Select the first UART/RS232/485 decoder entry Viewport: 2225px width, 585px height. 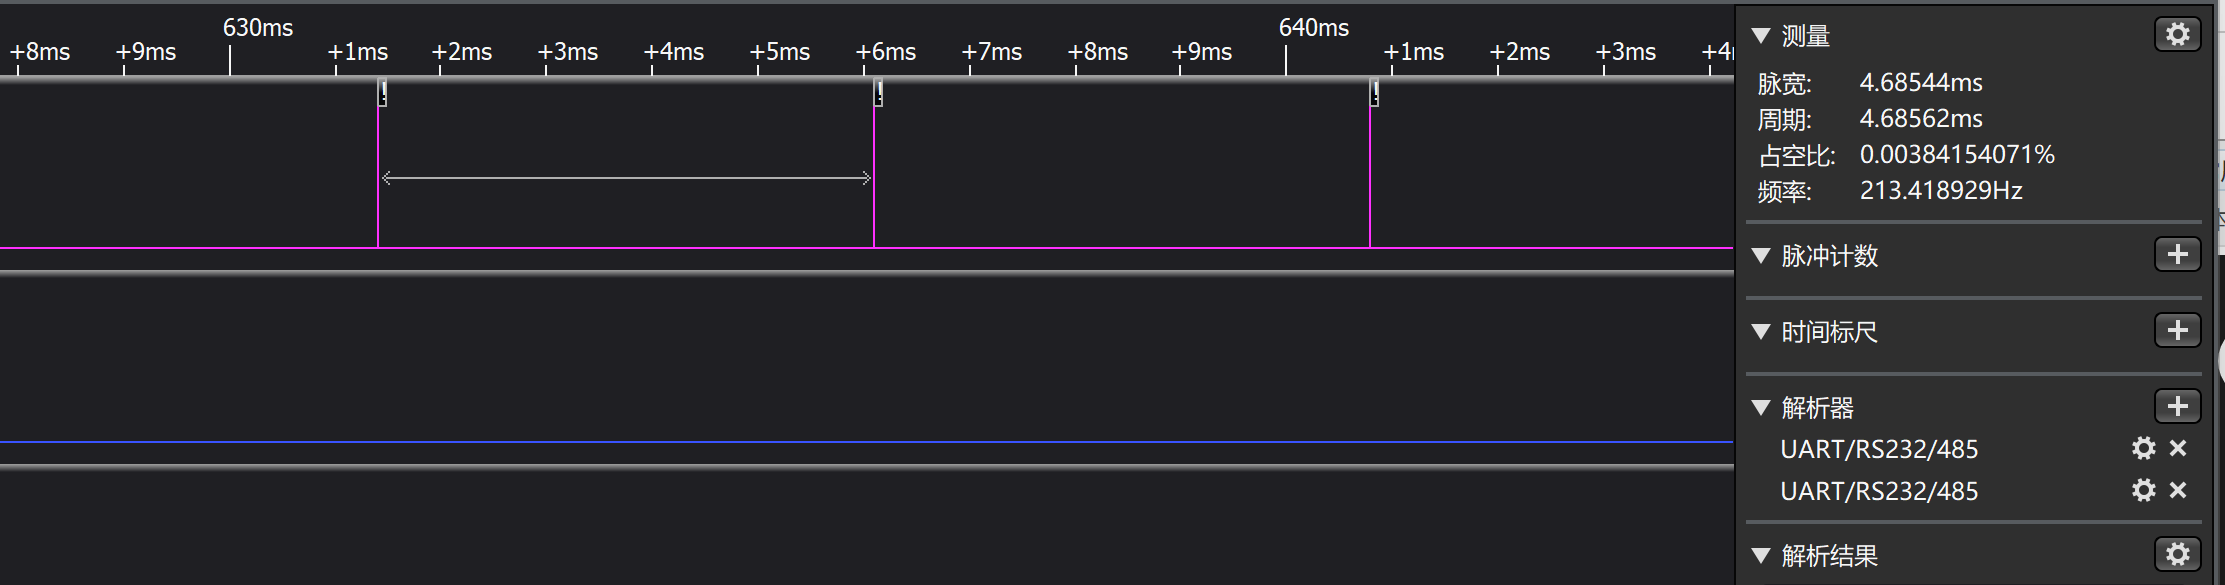1878,450
